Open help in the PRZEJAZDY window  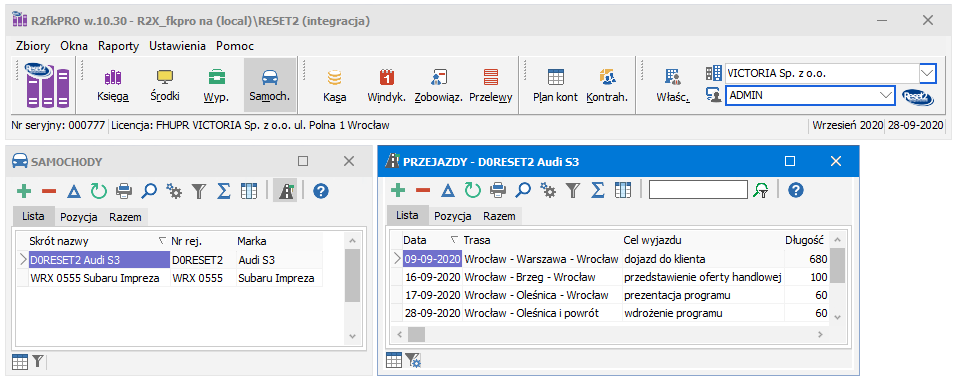[x=795, y=191]
